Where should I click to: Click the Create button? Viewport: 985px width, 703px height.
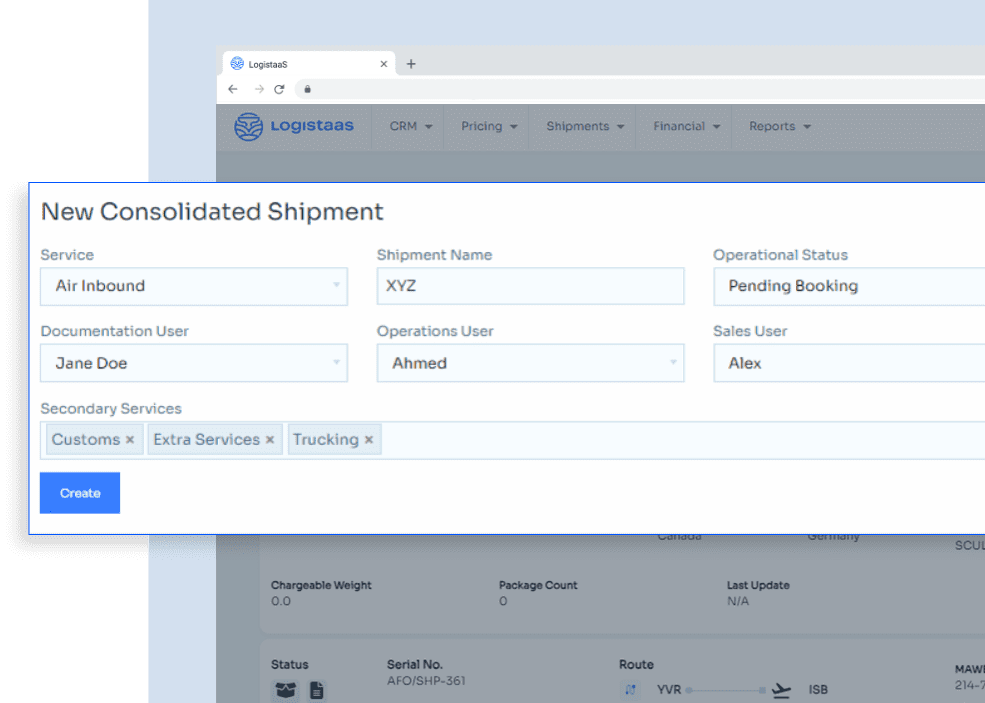click(80, 493)
